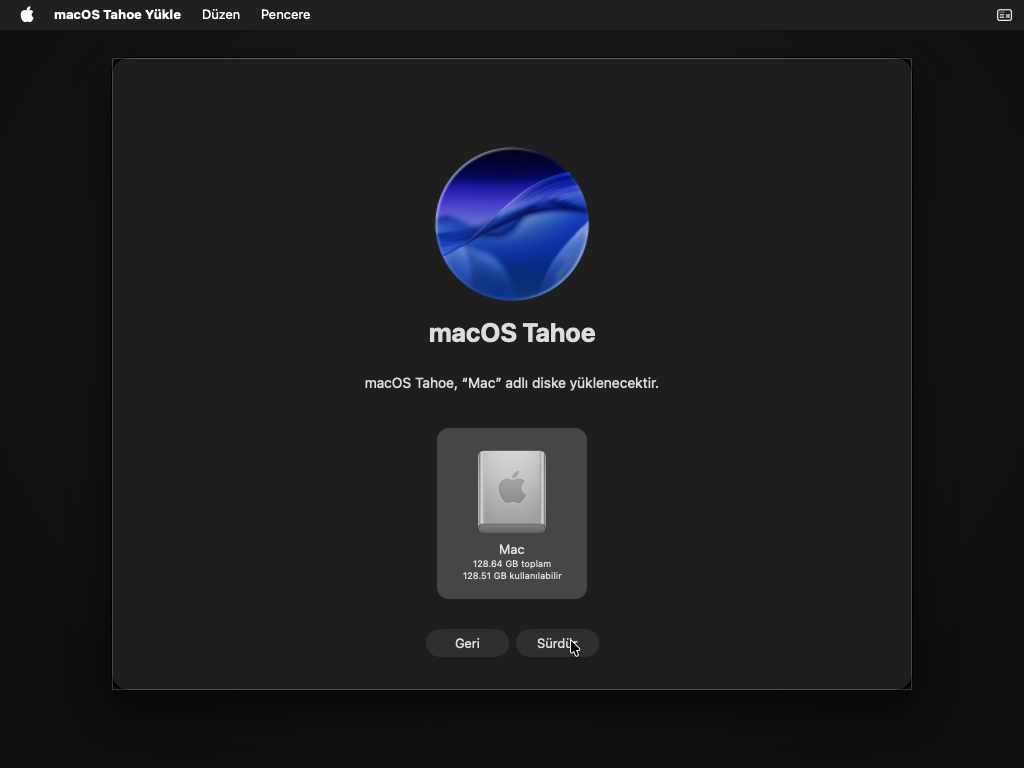The height and width of the screenshot is (768, 1024).
Task: Click the macOS Tahoe round logo
Action: click(512, 224)
